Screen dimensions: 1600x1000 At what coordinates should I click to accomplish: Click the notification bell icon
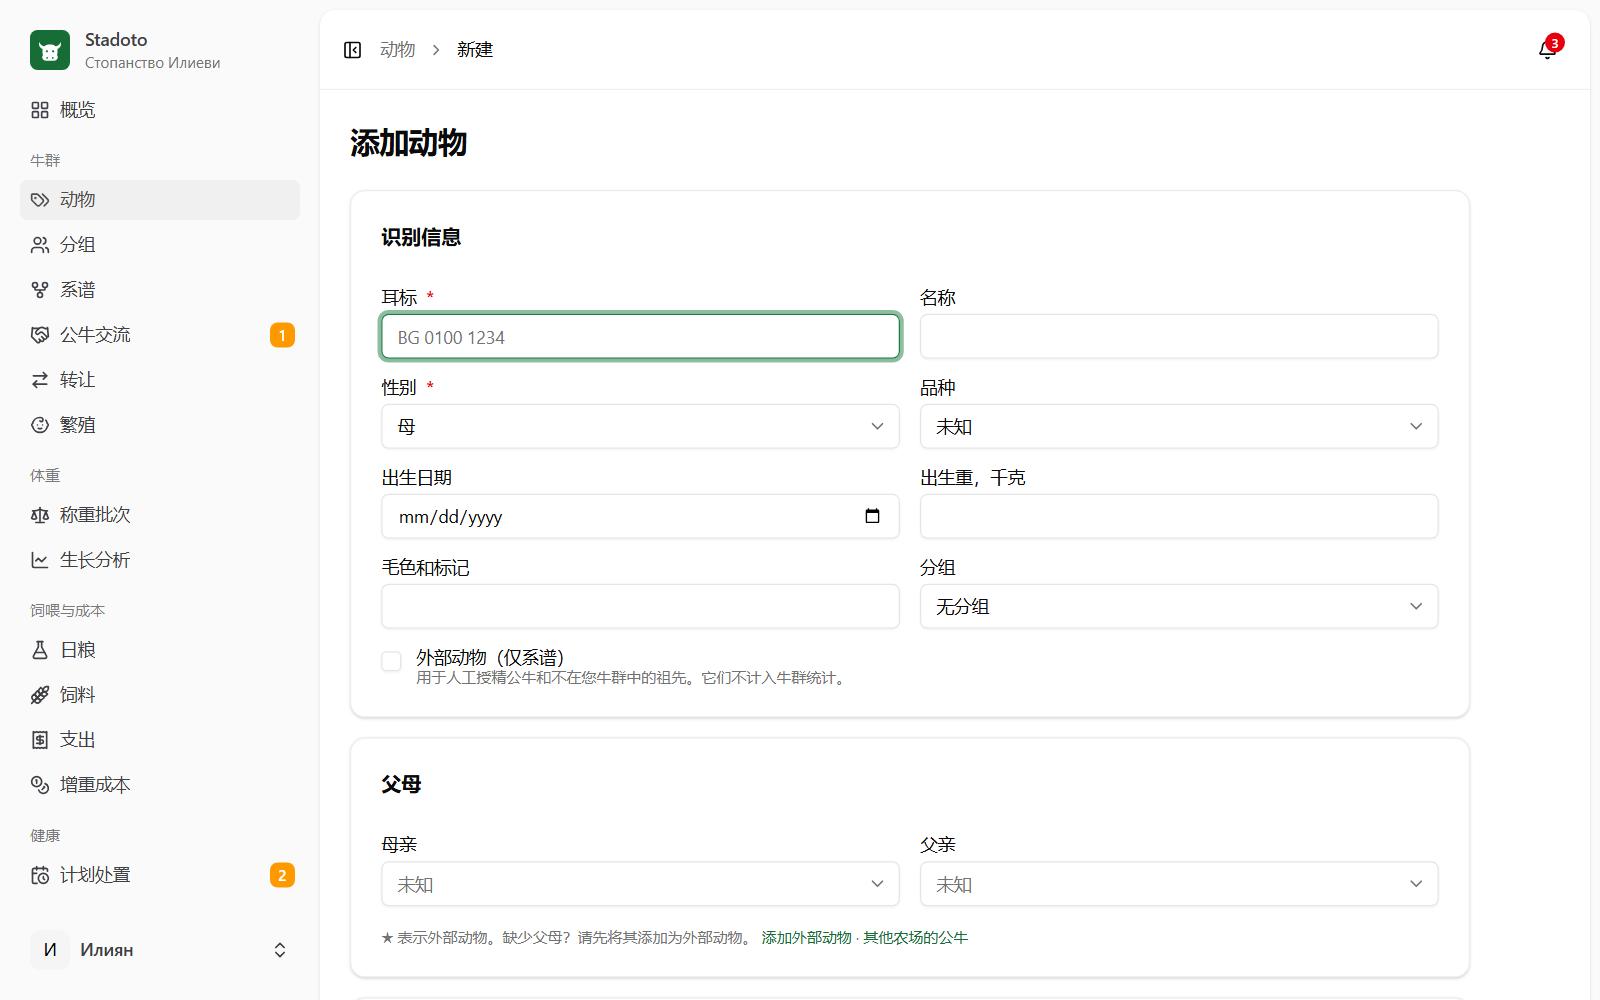(x=1547, y=50)
